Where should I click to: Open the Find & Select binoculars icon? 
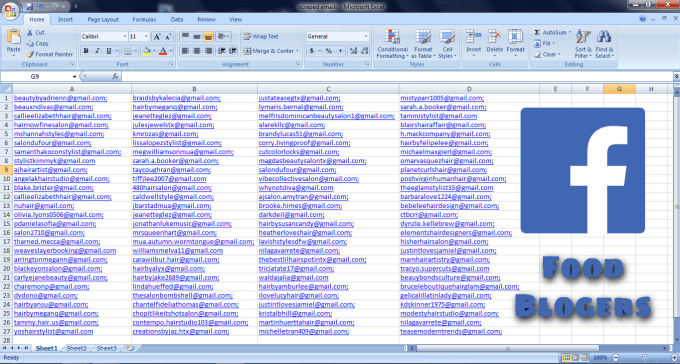tap(604, 44)
